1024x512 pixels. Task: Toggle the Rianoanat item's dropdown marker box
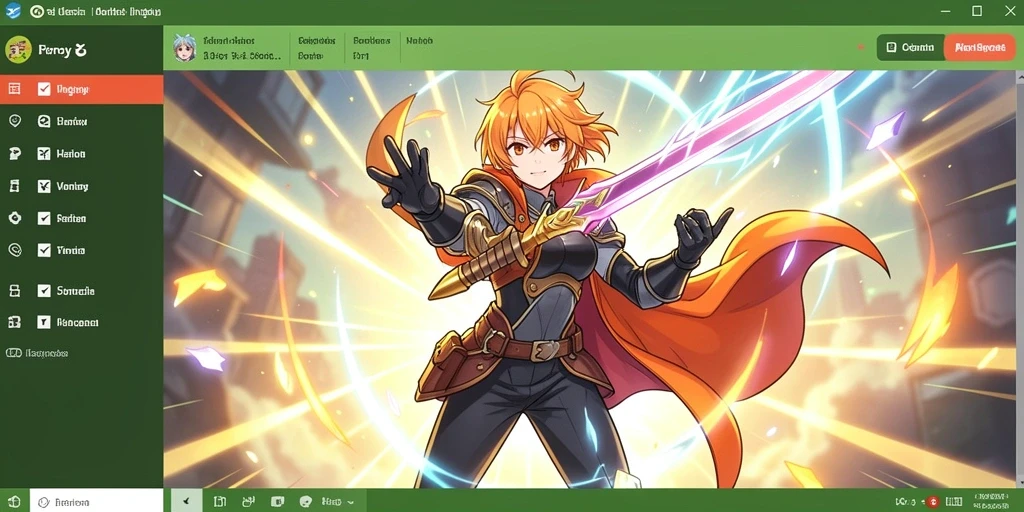pos(44,322)
